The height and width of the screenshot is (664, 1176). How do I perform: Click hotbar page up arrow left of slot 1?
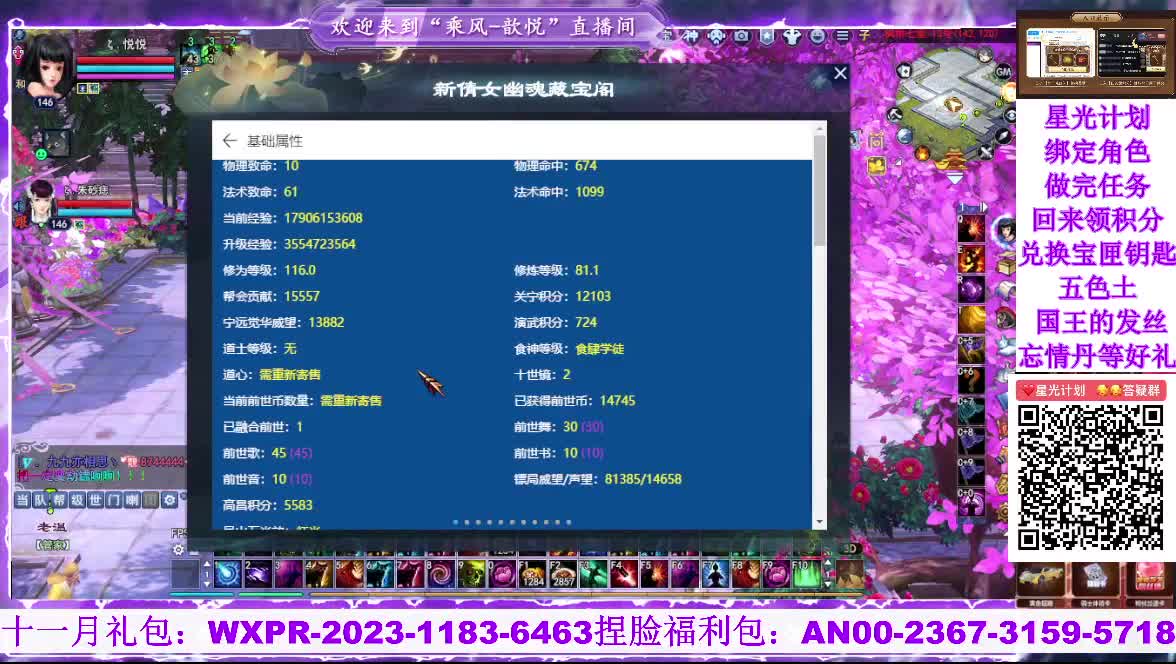click(x=207, y=564)
